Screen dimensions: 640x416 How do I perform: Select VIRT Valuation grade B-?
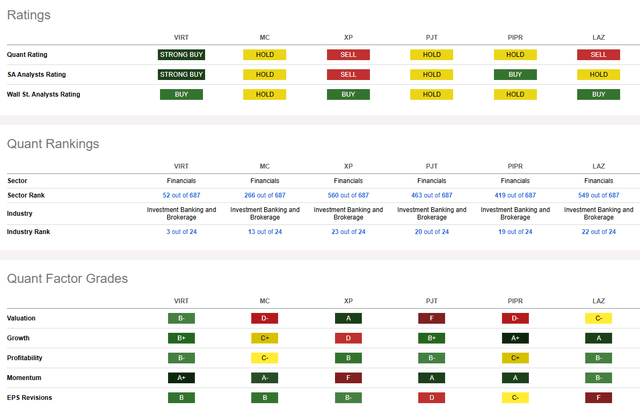pos(181,318)
